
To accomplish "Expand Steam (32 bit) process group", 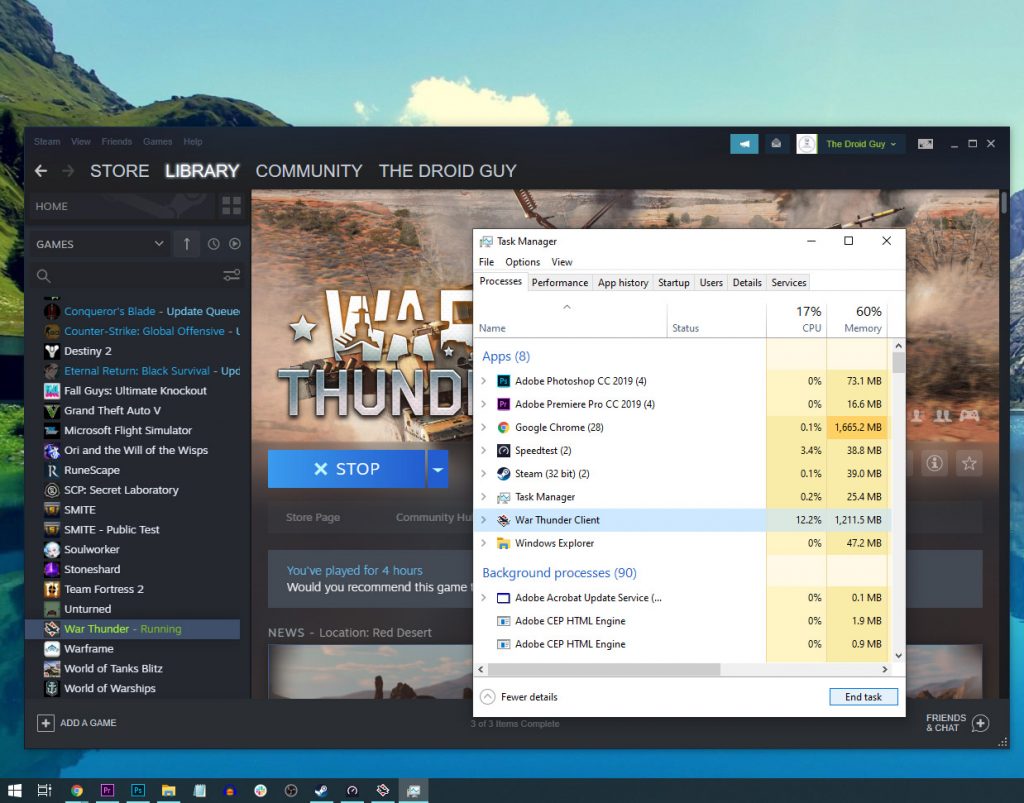I will pyautogui.click(x=484, y=473).
